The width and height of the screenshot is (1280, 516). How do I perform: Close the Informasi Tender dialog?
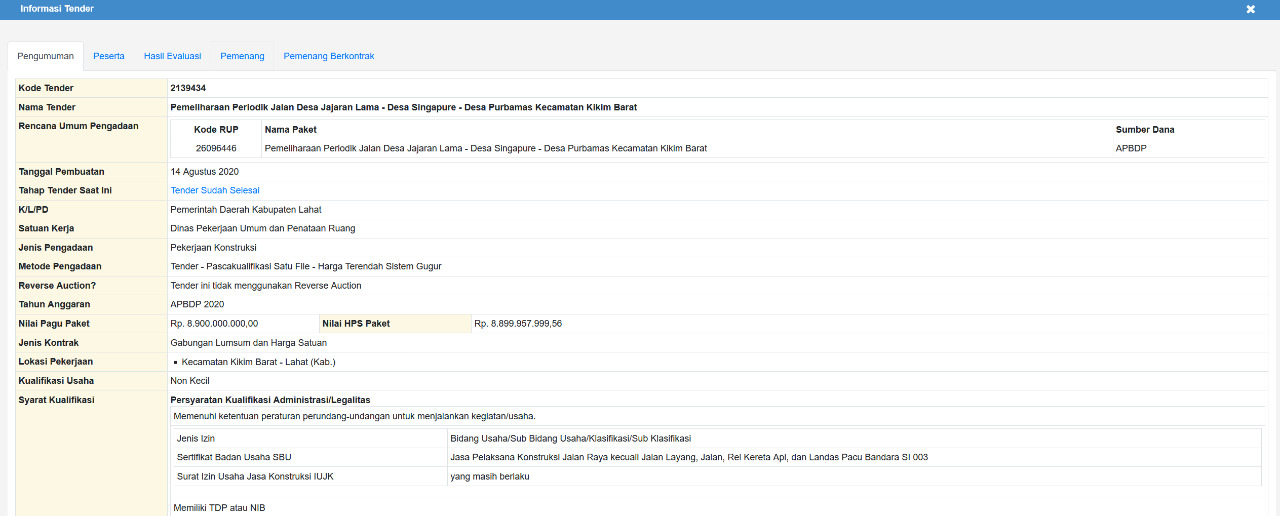coord(1250,9)
